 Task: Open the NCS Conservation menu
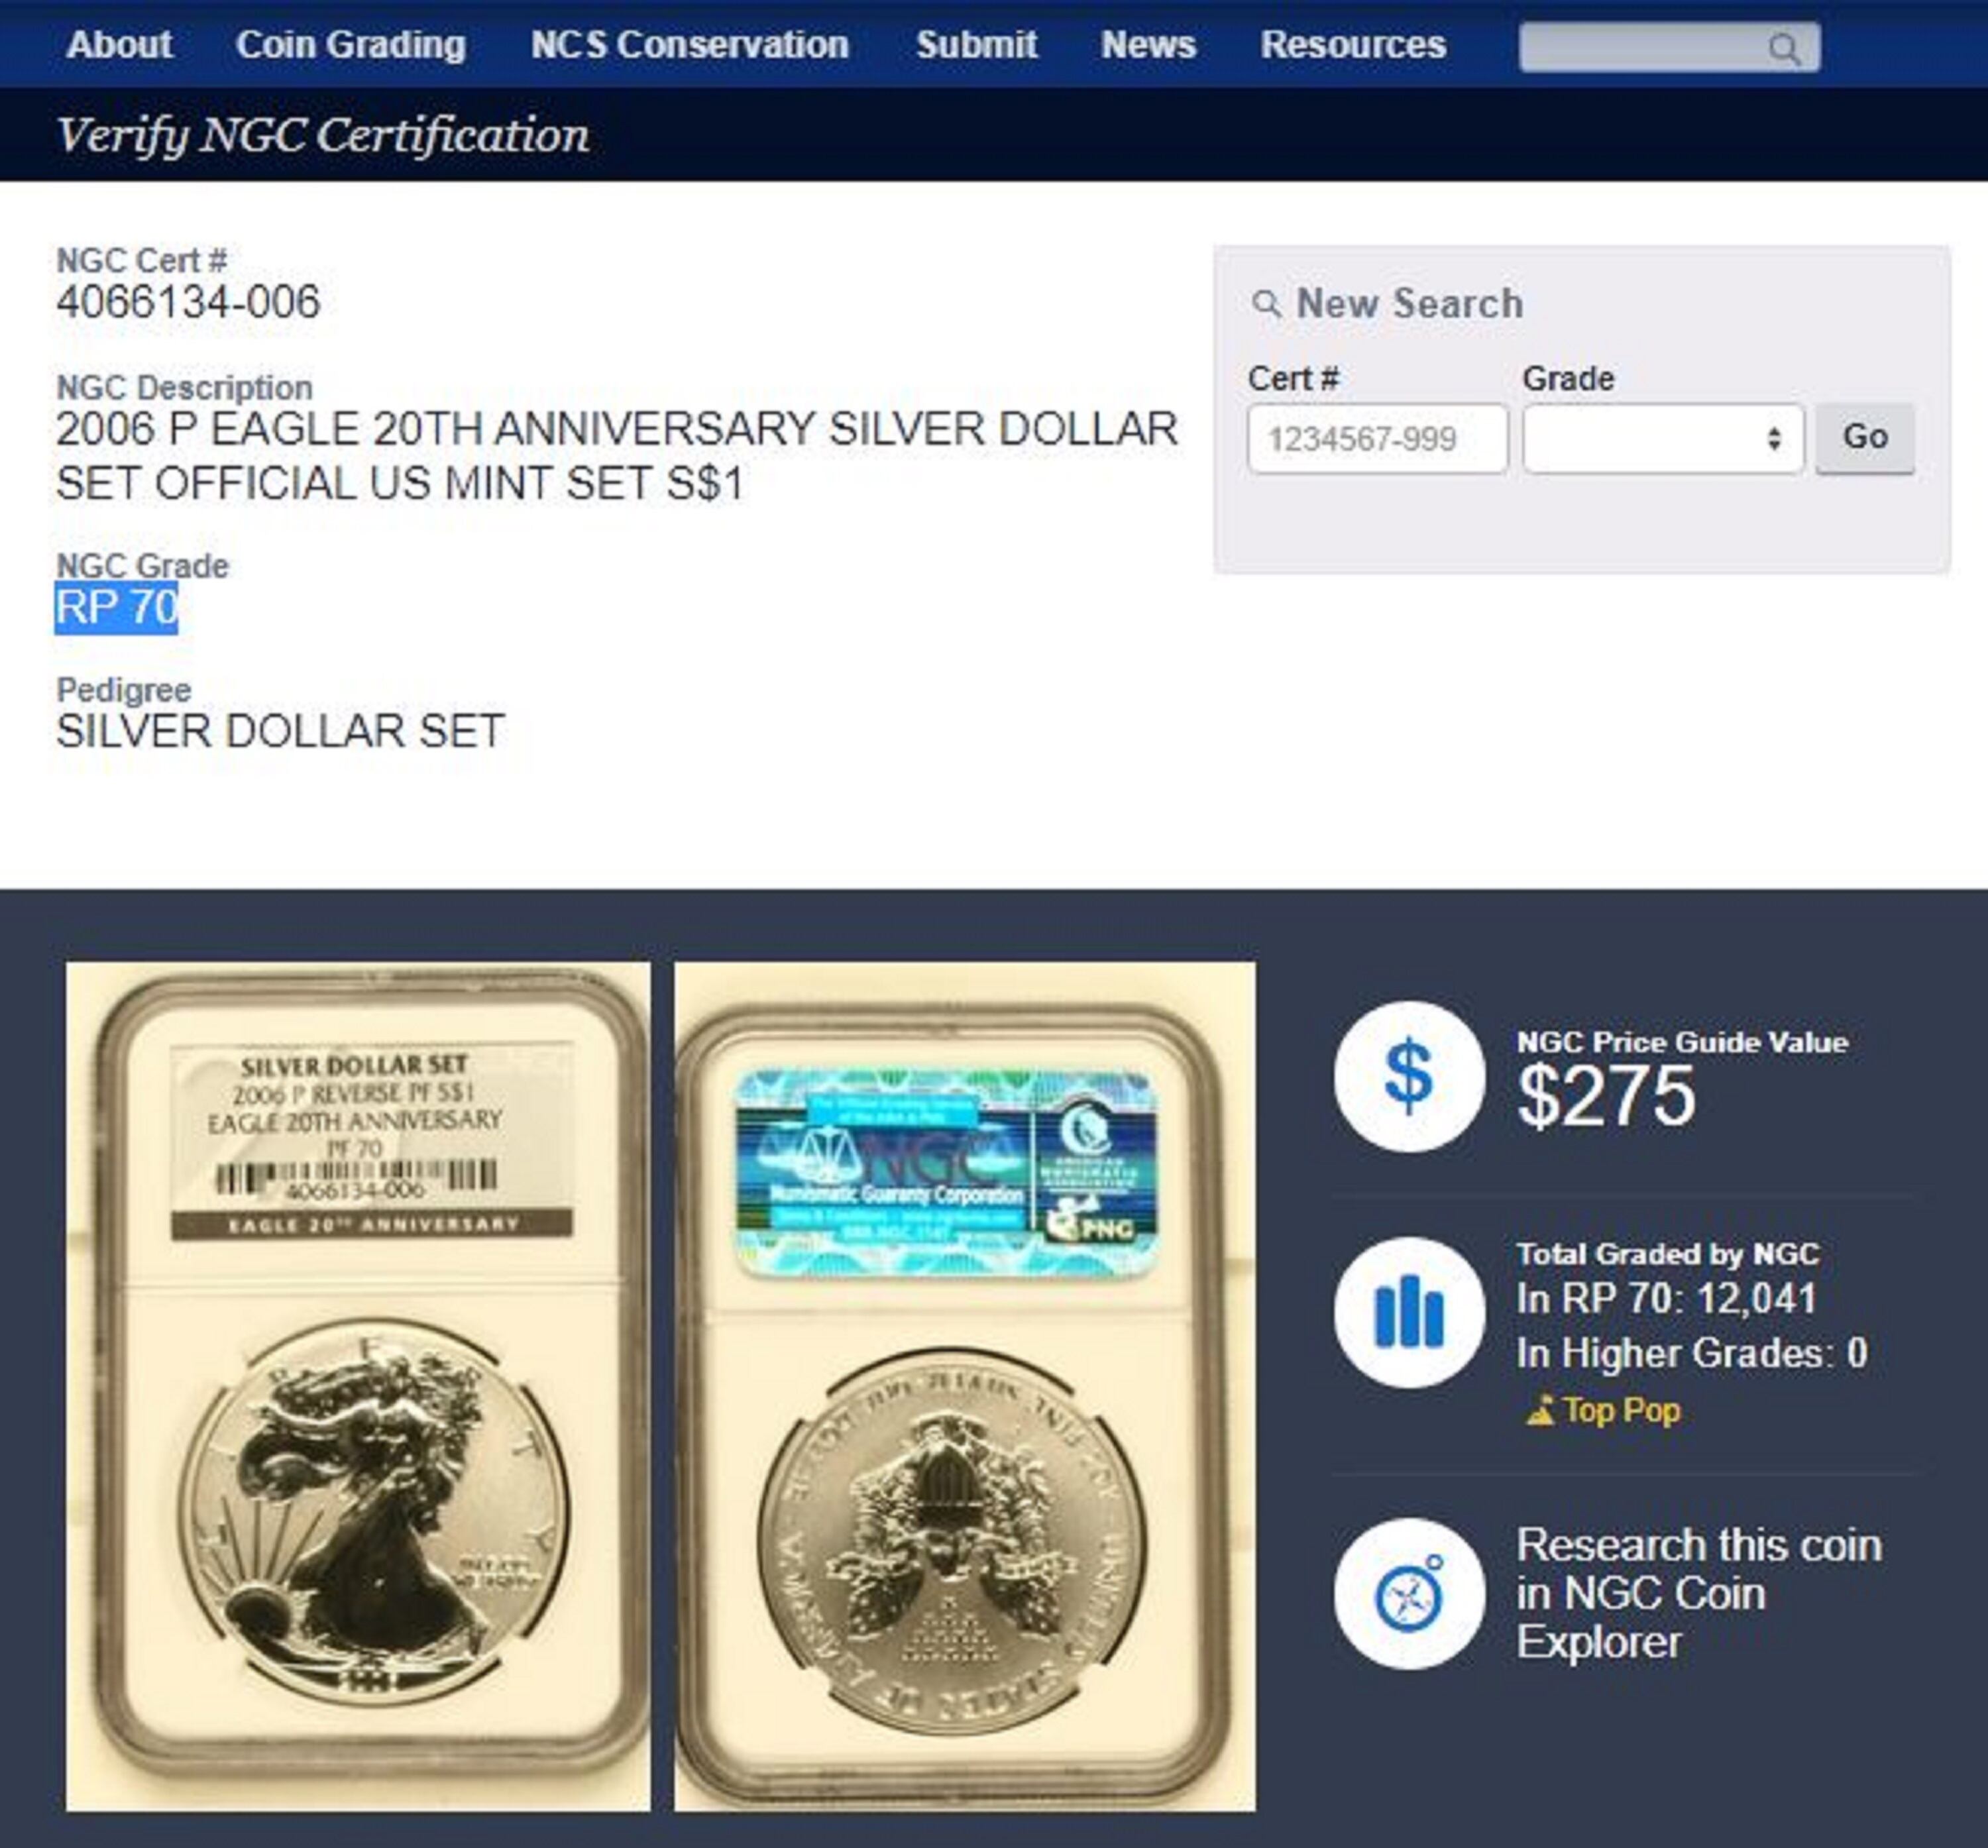(690, 44)
